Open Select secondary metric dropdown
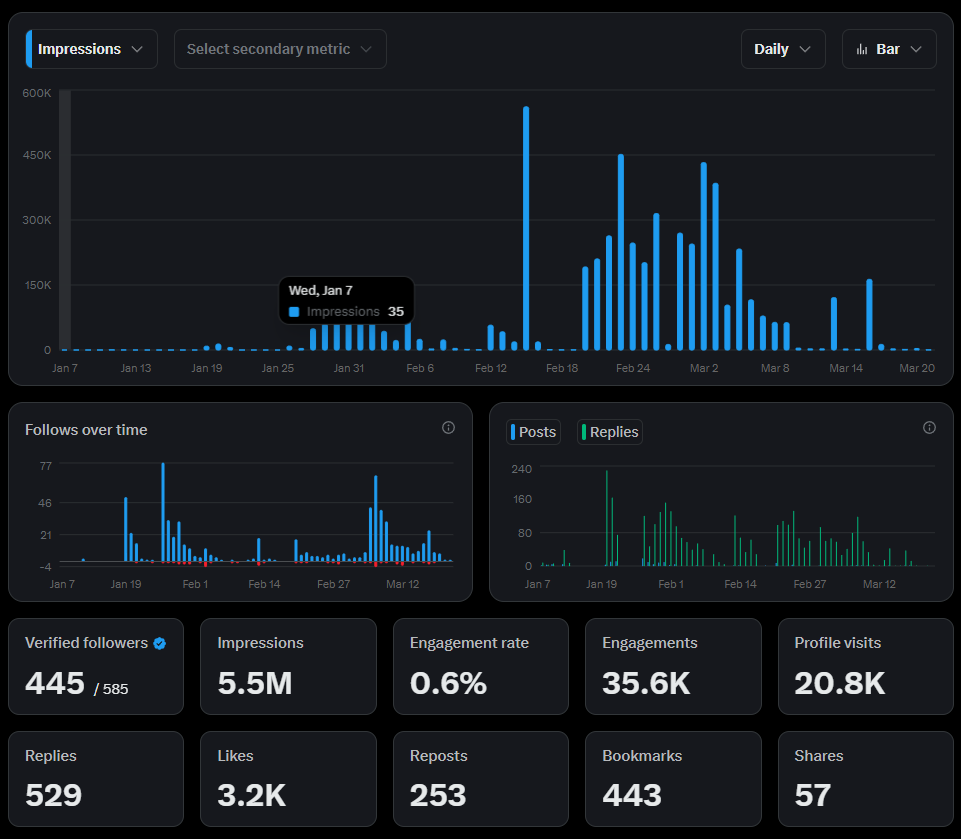 point(280,49)
